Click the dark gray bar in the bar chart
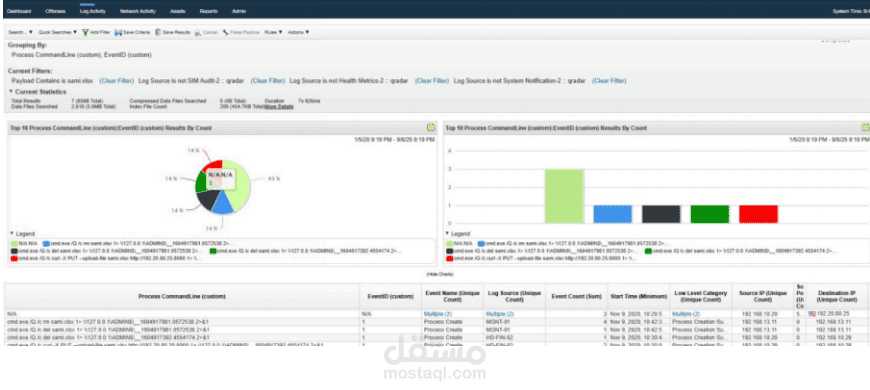The image size is (870, 390). (x=661, y=214)
